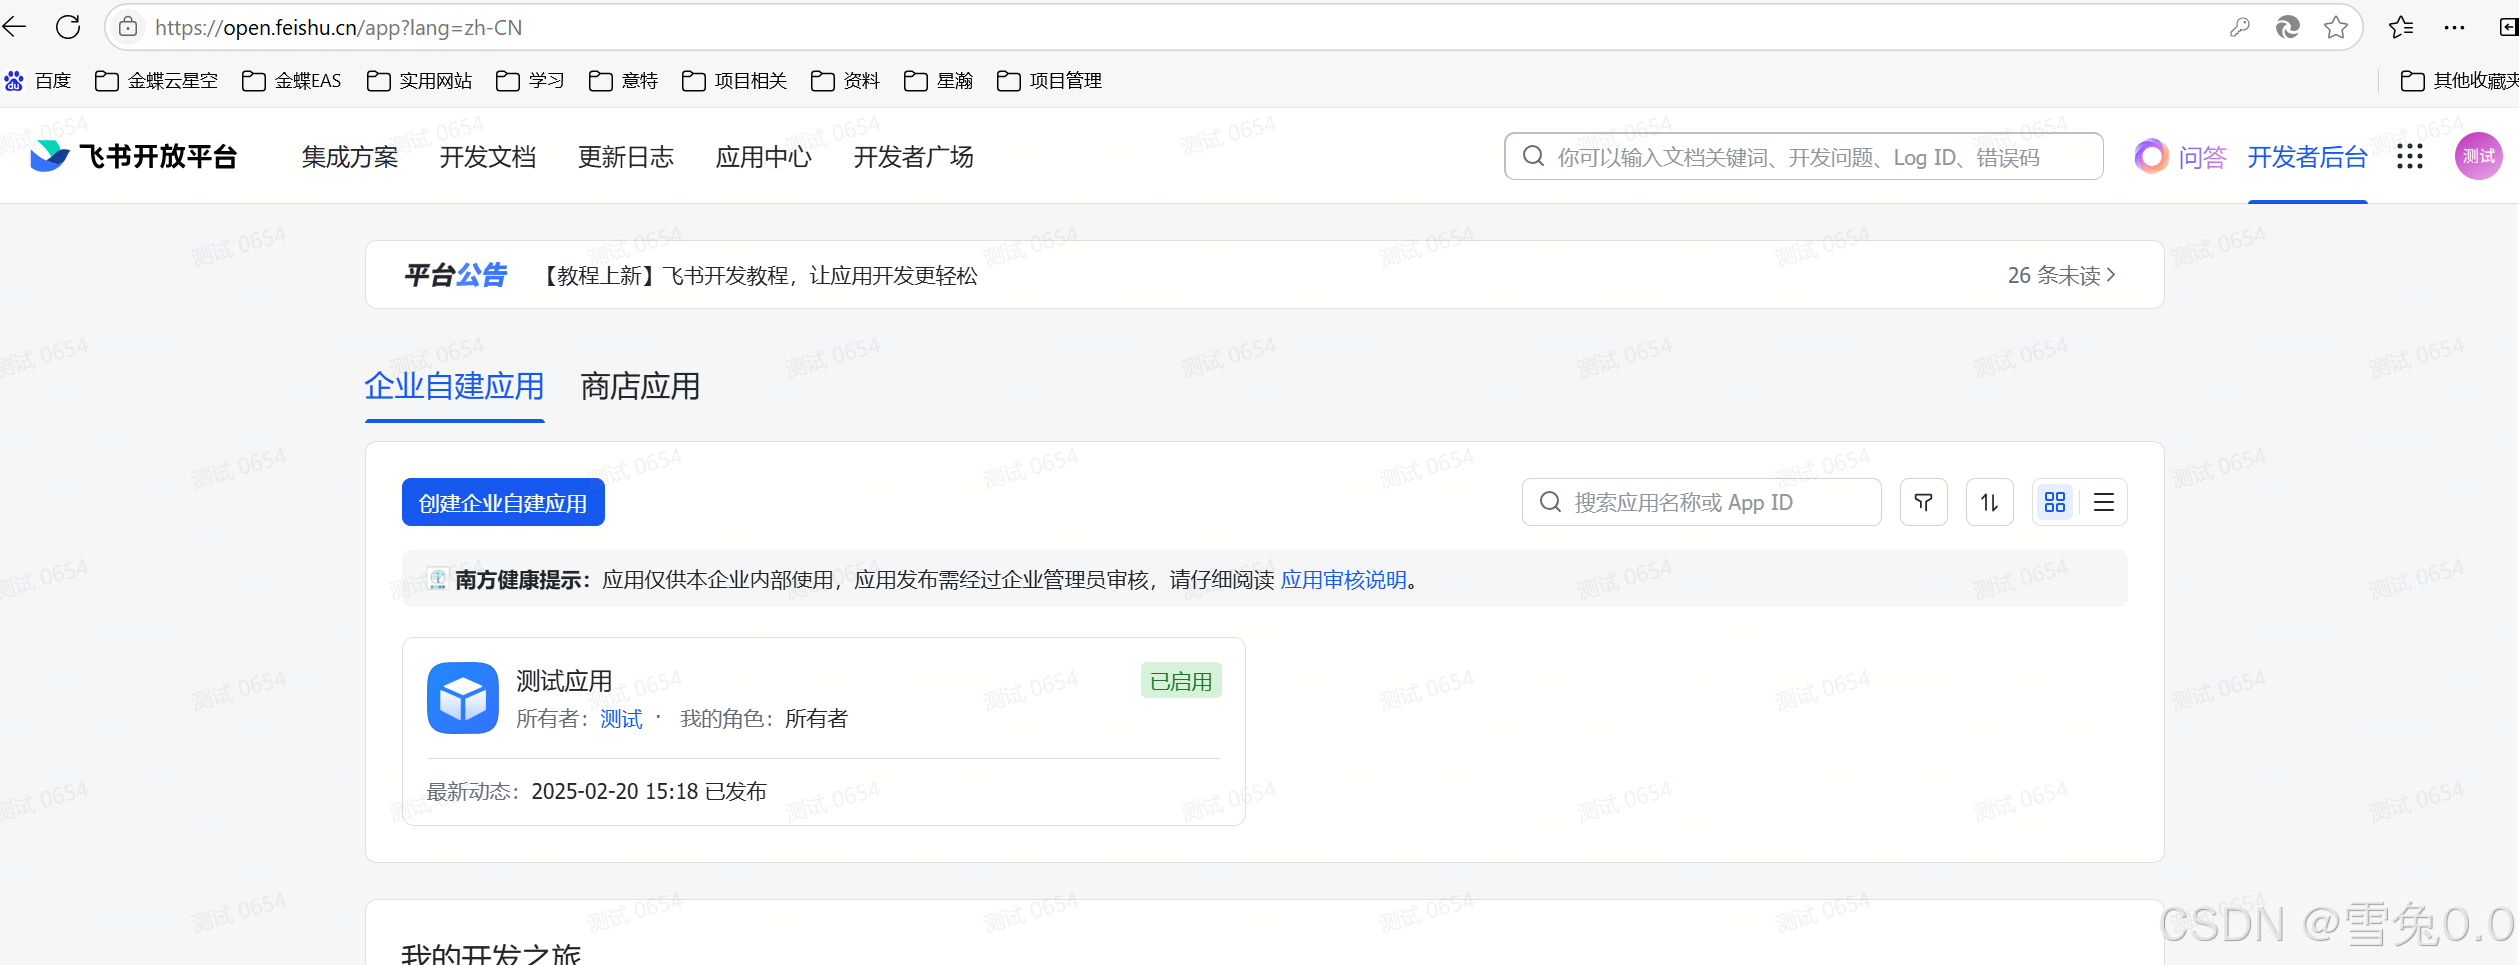Screen dimensions: 2519x965
Task: Open the 应用中心 menu item
Action: (764, 157)
